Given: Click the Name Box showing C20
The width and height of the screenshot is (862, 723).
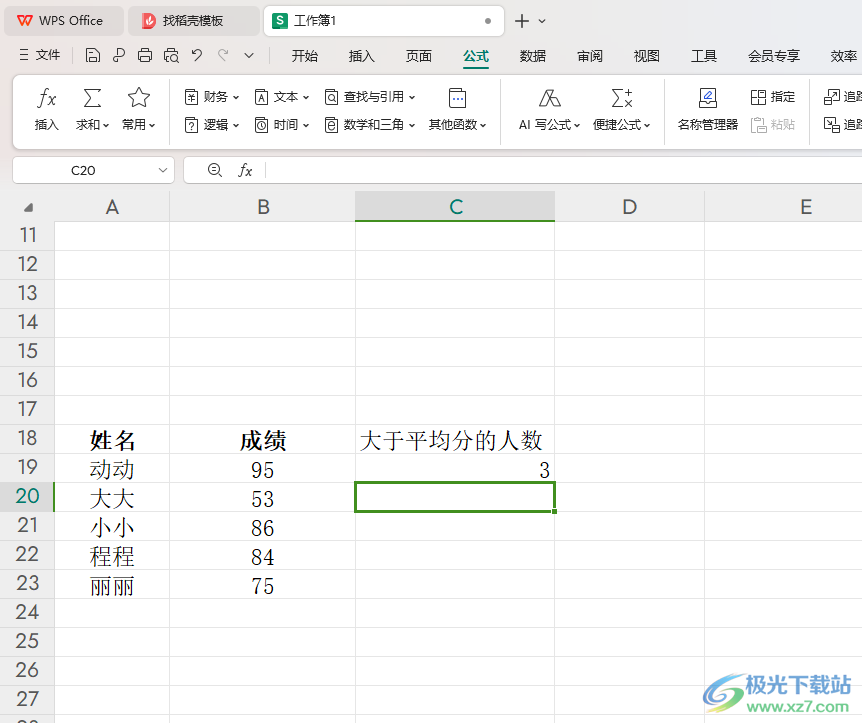Looking at the screenshot, I should 83,170.
